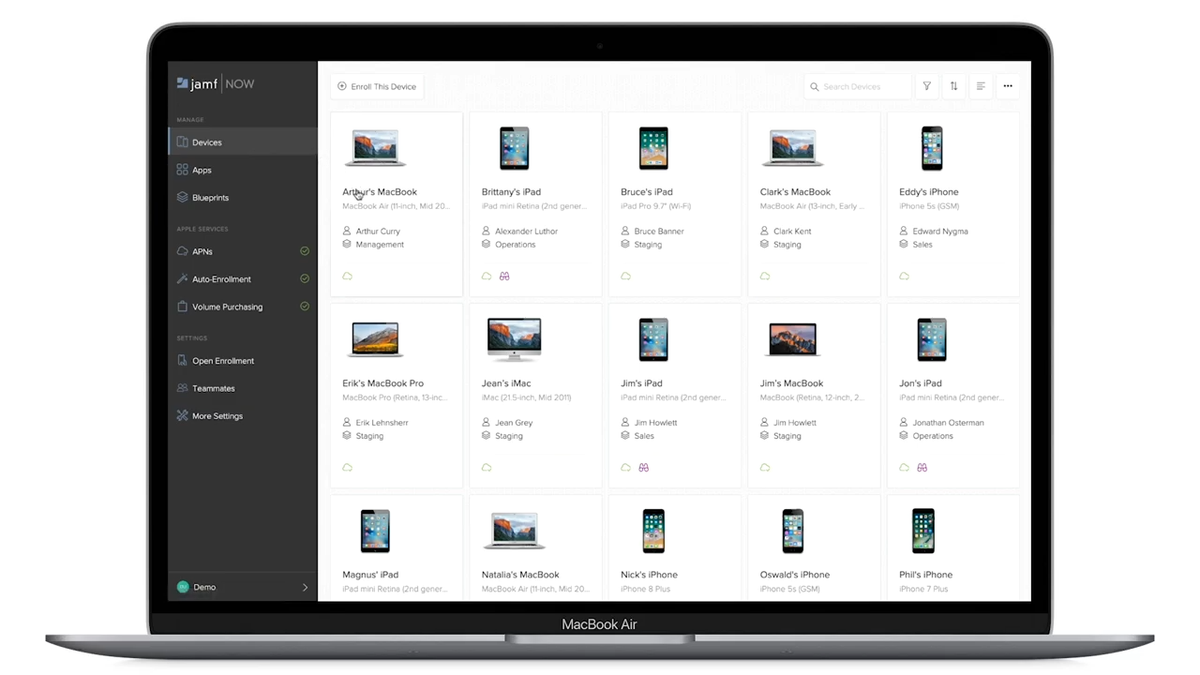
Task: Open the three-dot more options icon
Action: coord(1007,86)
